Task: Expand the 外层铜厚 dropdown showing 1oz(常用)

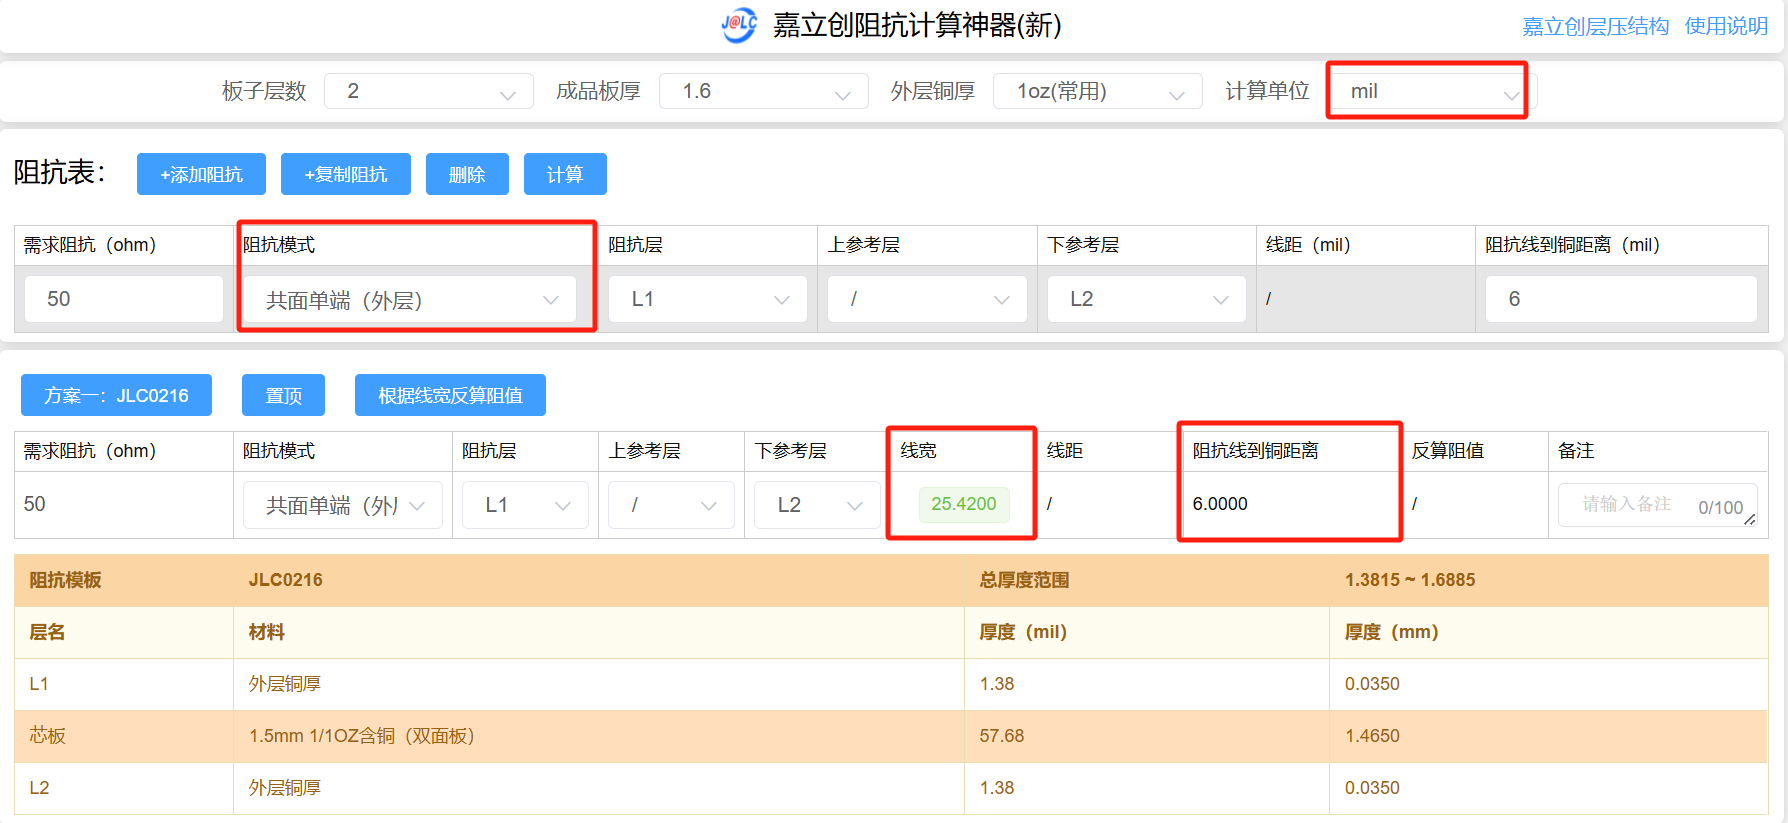Action: pos(1098,91)
